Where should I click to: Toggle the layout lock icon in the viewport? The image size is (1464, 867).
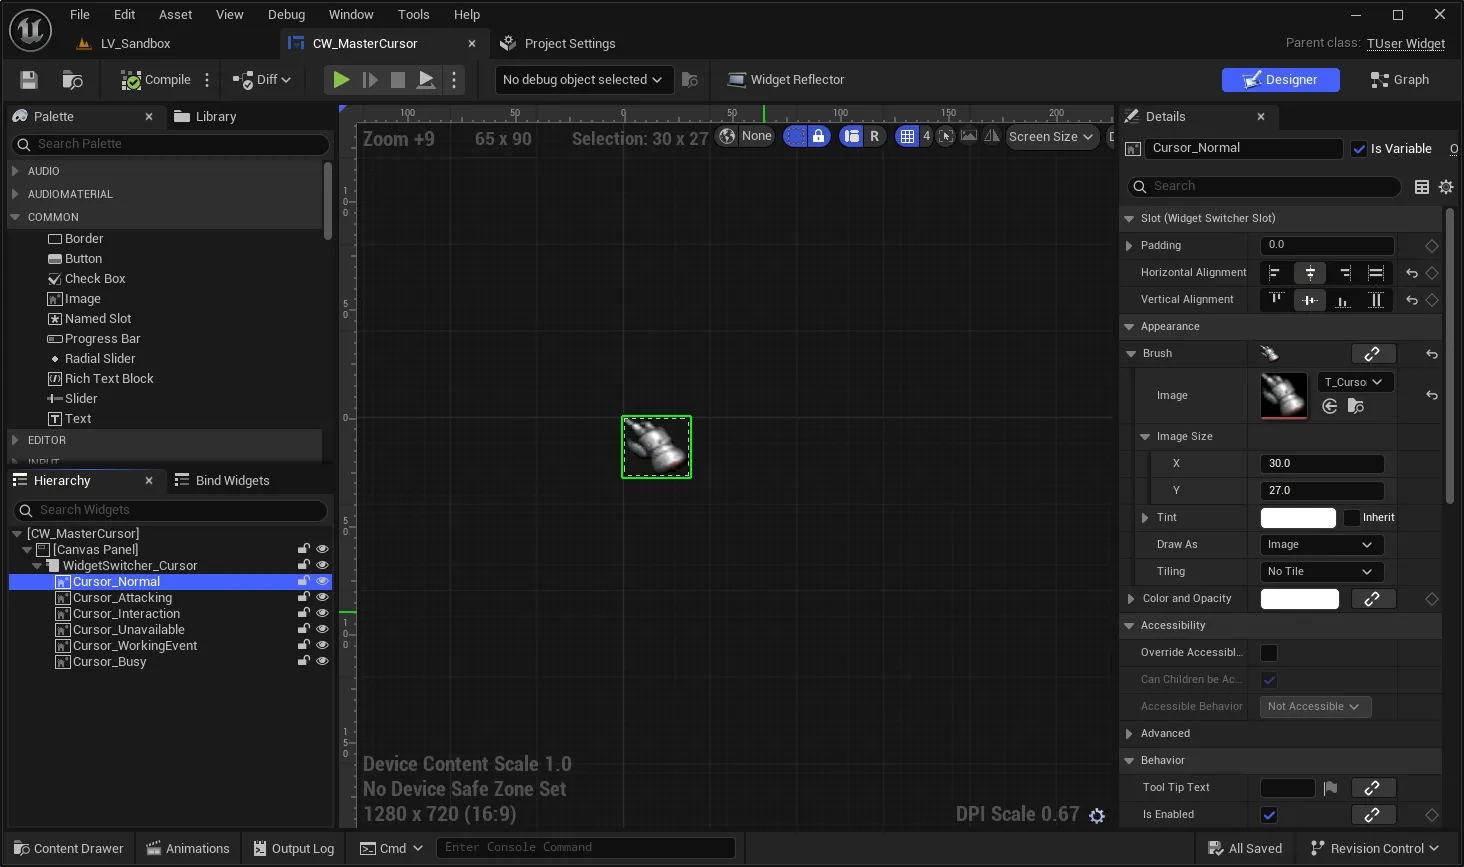[818, 137]
